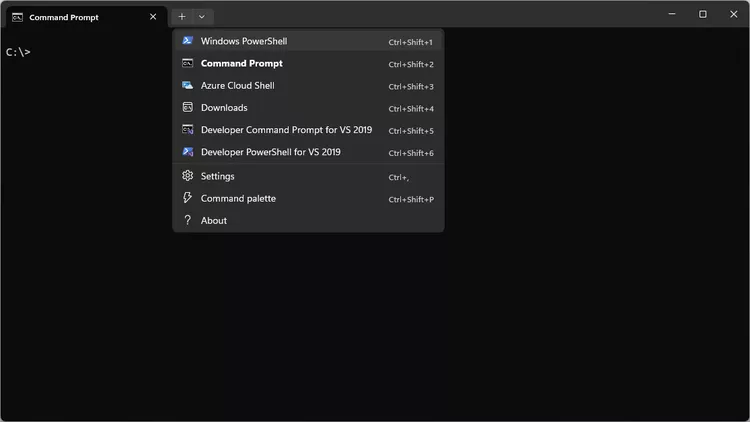Close the Command Prompt tab
This screenshot has width=750, height=422.
click(x=153, y=17)
